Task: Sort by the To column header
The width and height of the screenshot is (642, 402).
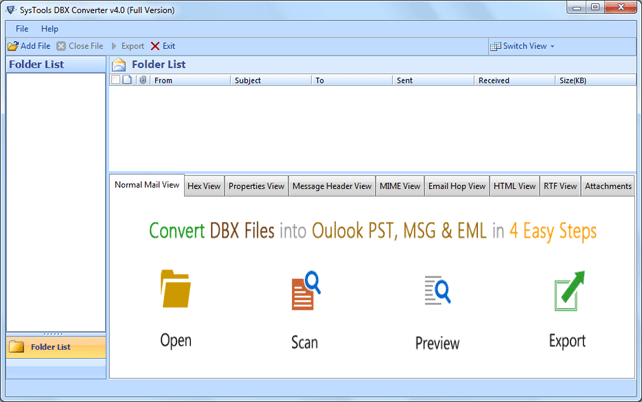Action: pos(352,80)
